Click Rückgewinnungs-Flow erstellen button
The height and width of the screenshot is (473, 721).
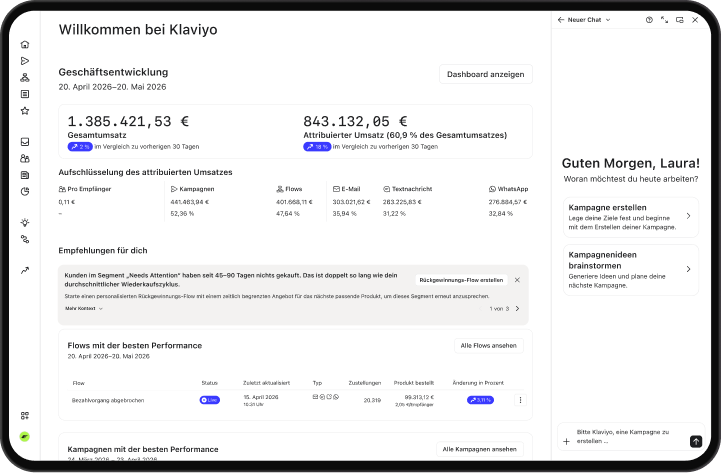point(461,280)
